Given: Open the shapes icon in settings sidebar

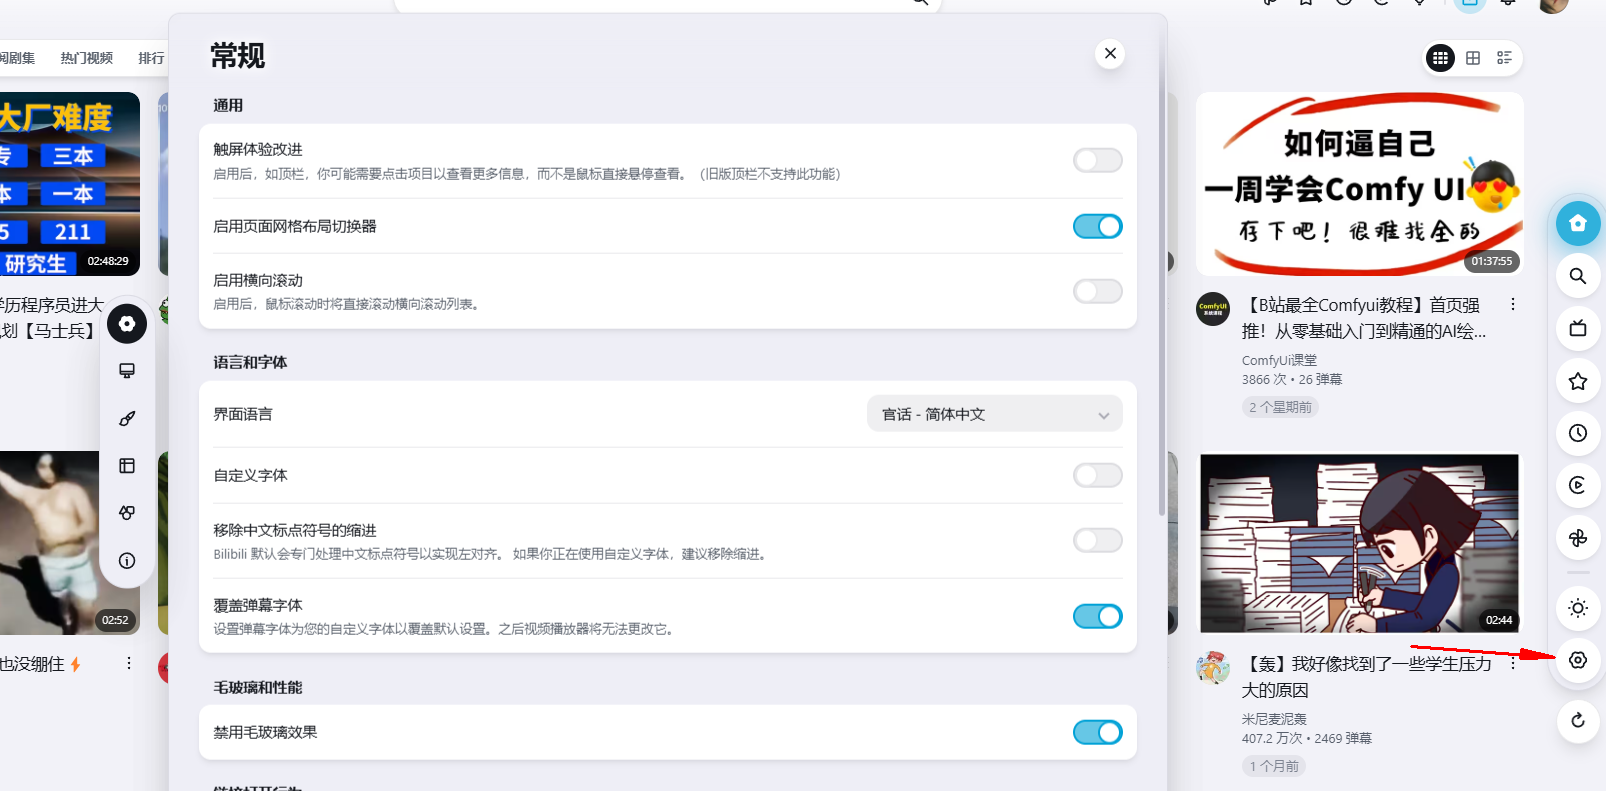Looking at the screenshot, I should 127,513.
